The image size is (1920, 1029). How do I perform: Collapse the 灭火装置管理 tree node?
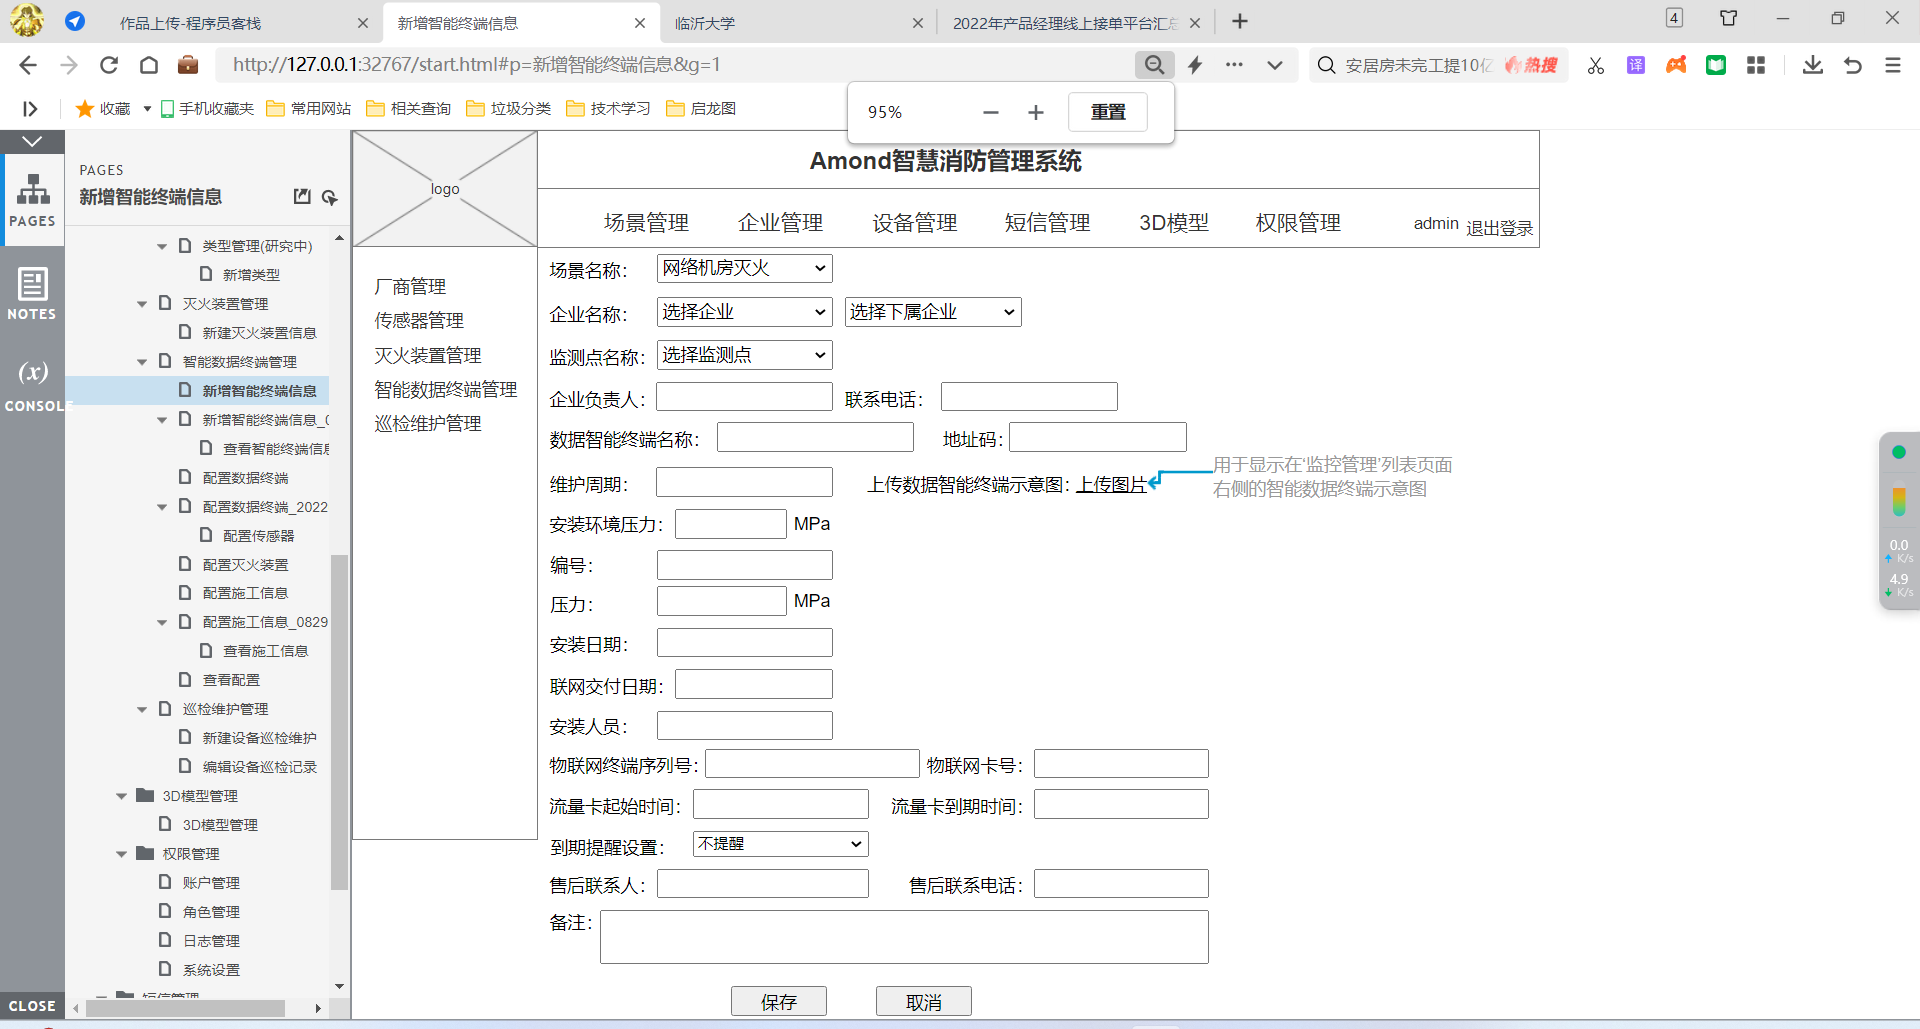click(x=142, y=304)
